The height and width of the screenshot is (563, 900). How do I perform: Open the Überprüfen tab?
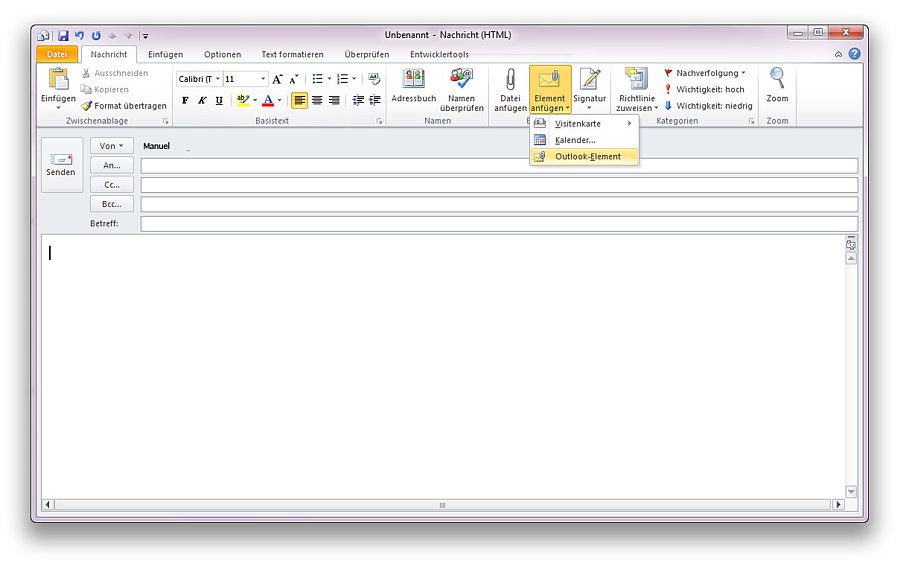tap(367, 55)
